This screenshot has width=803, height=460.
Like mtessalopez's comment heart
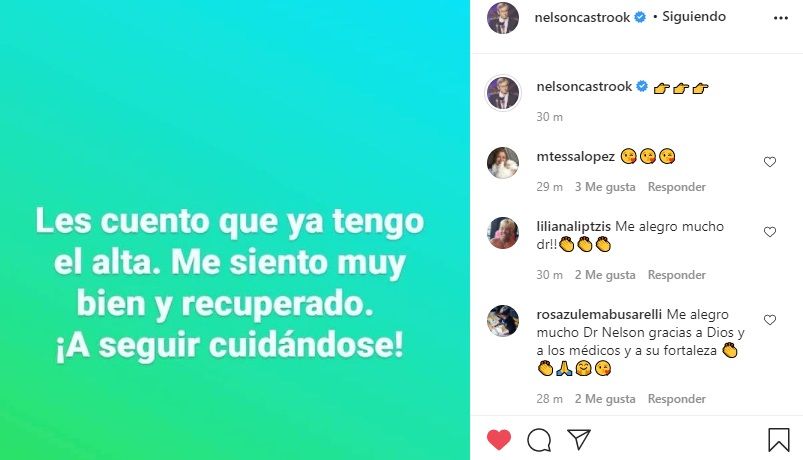pos(770,162)
